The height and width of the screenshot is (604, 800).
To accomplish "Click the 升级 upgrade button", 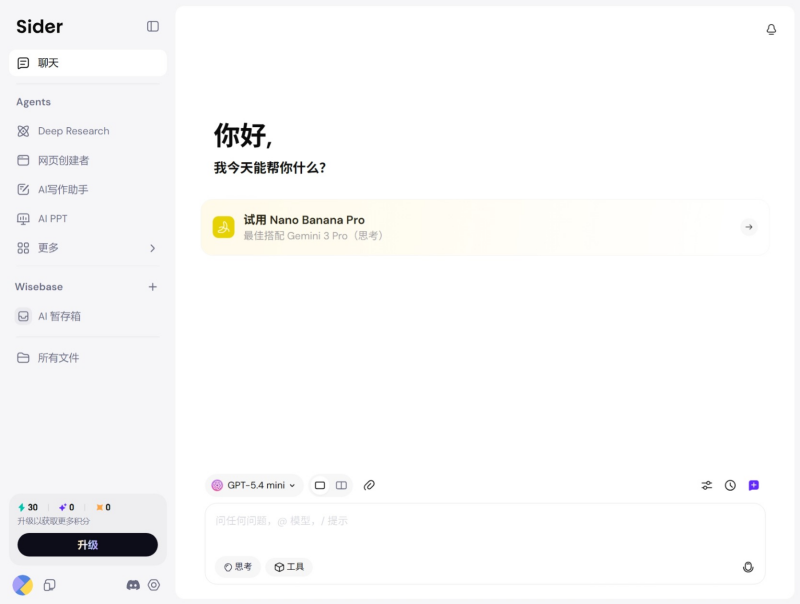I will coord(88,545).
